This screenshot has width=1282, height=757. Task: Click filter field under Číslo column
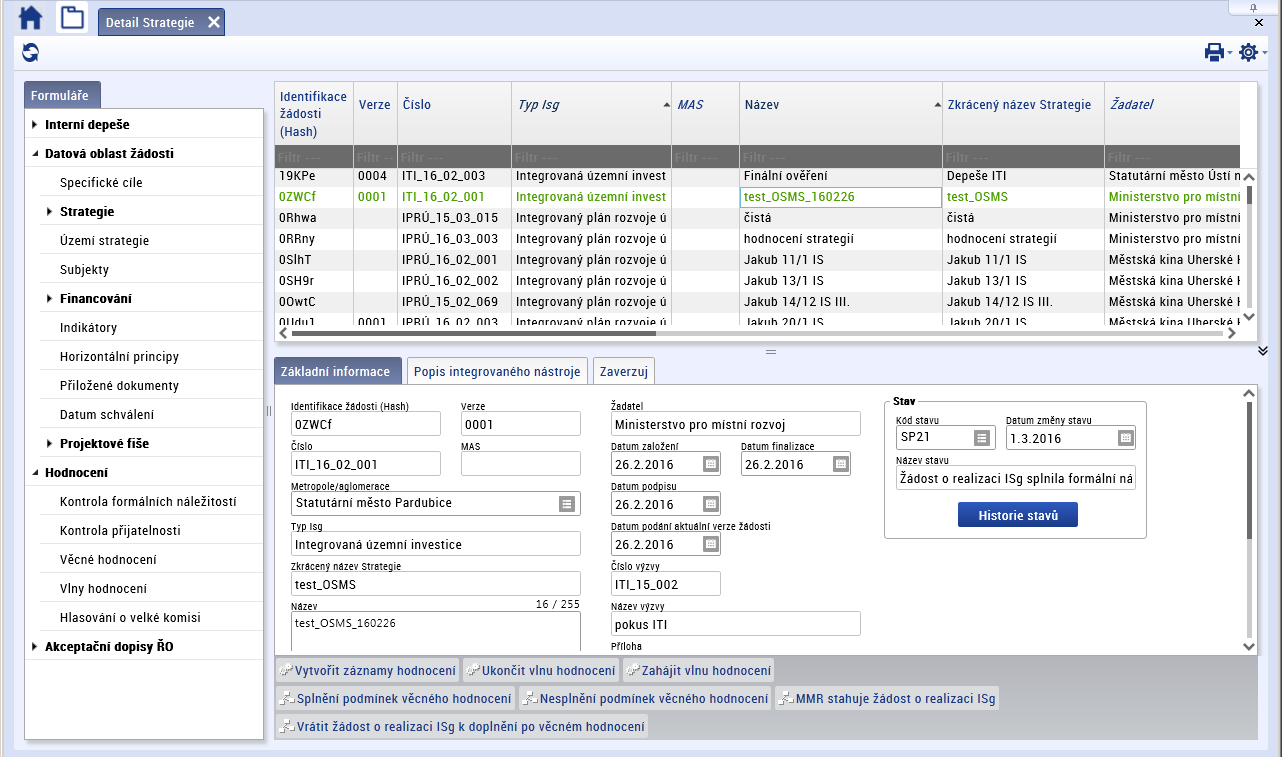[454, 157]
